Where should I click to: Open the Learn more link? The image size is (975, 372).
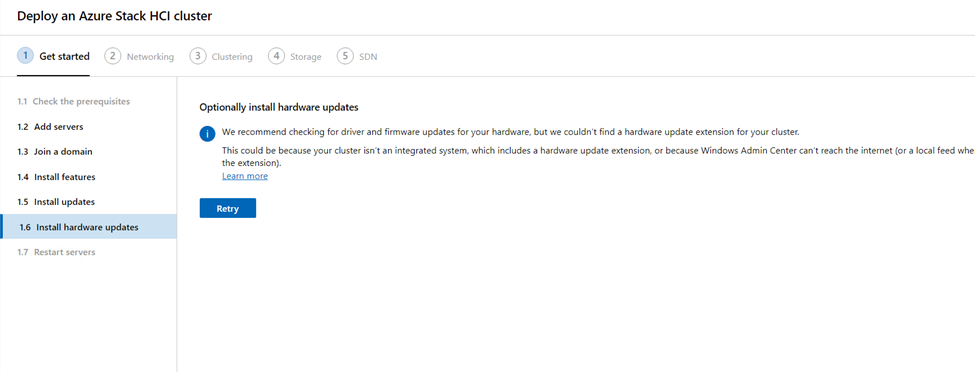(x=245, y=176)
